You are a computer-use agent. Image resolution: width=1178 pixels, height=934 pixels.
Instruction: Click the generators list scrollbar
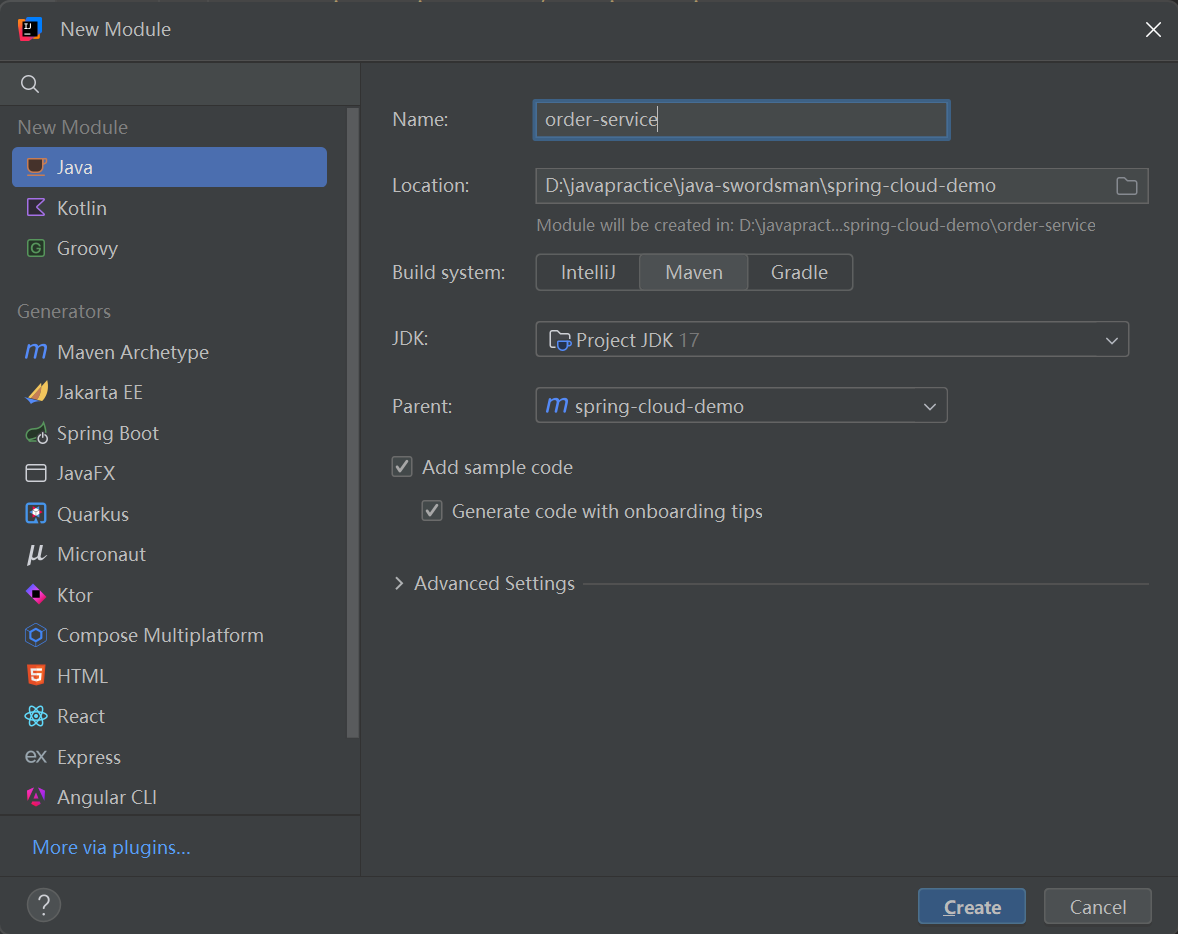(x=352, y=423)
